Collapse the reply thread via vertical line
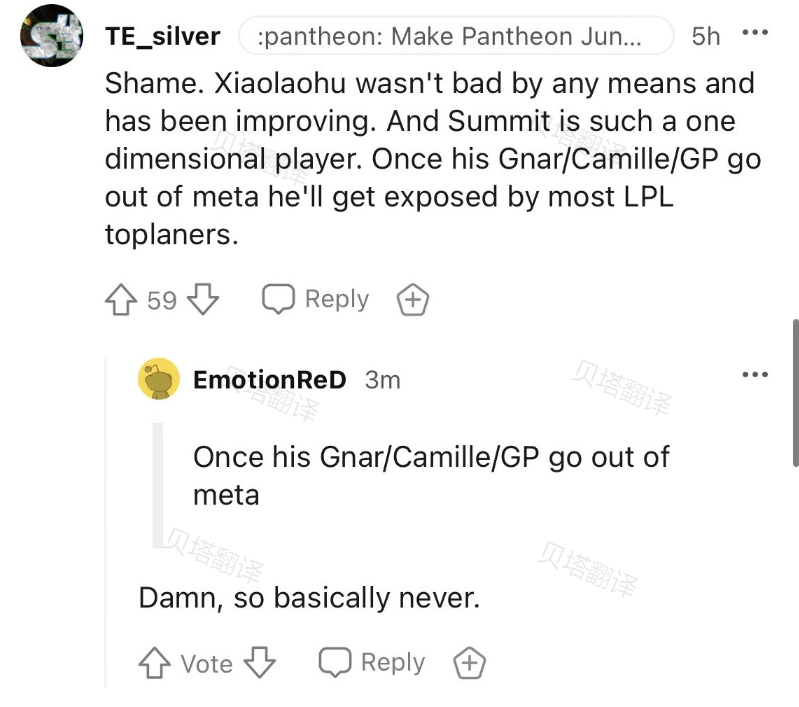This screenshot has width=799, height=707. coord(105,522)
